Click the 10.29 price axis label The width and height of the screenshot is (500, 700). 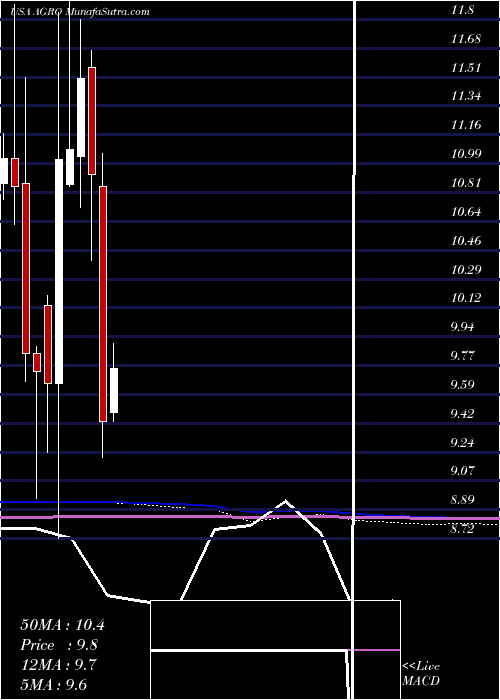pyautogui.click(x=466, y=270)
